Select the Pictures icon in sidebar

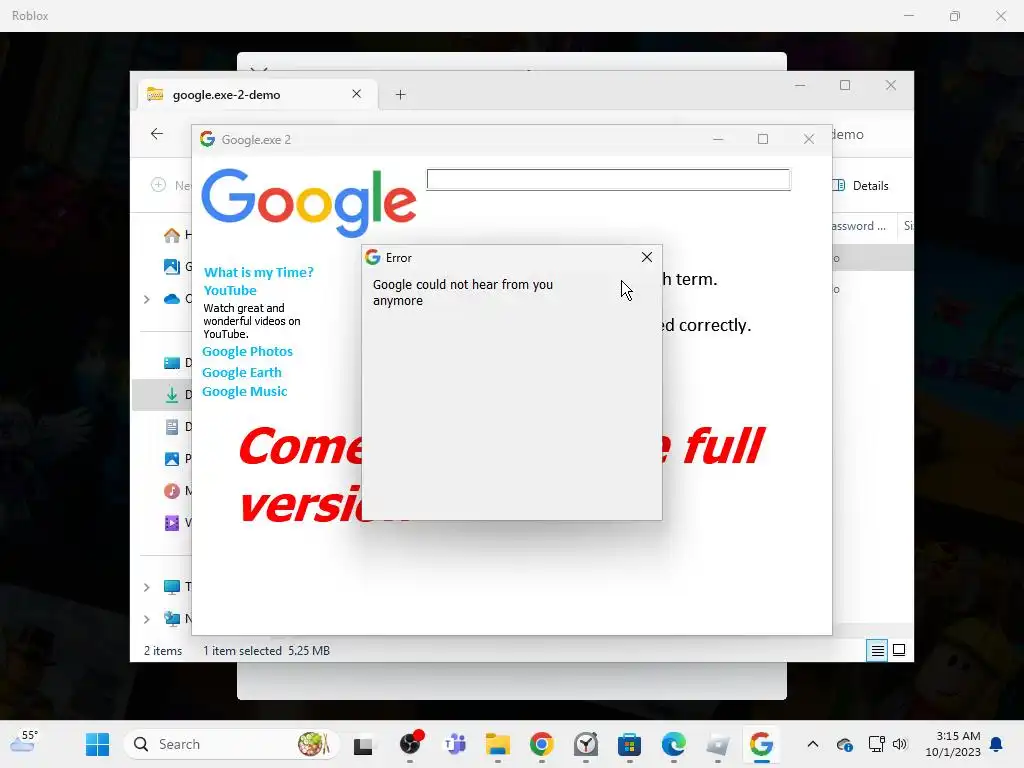click(172, 459)
